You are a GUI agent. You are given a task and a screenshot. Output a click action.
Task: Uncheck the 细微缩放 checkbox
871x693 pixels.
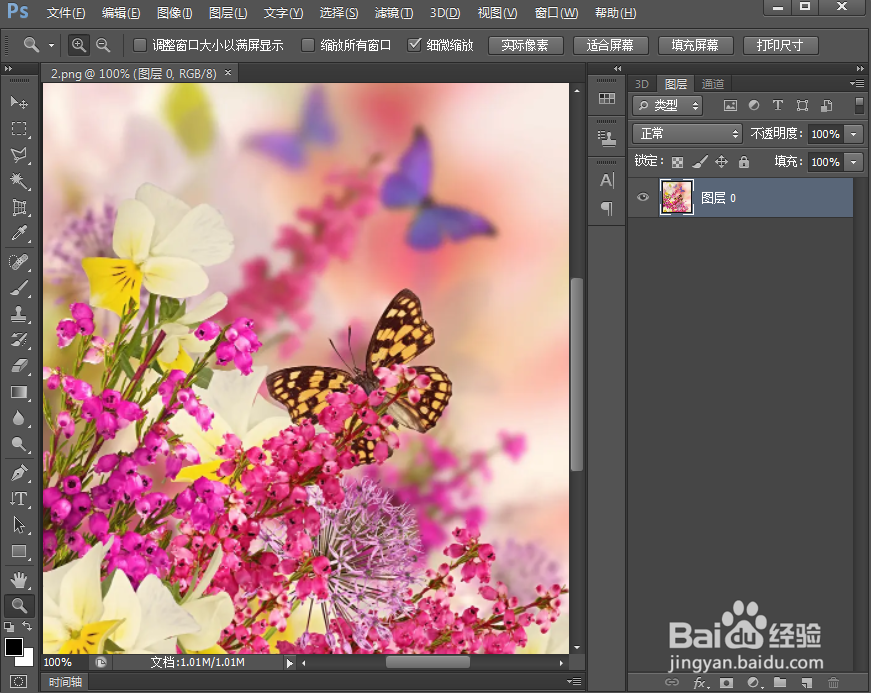pos(414,45)
